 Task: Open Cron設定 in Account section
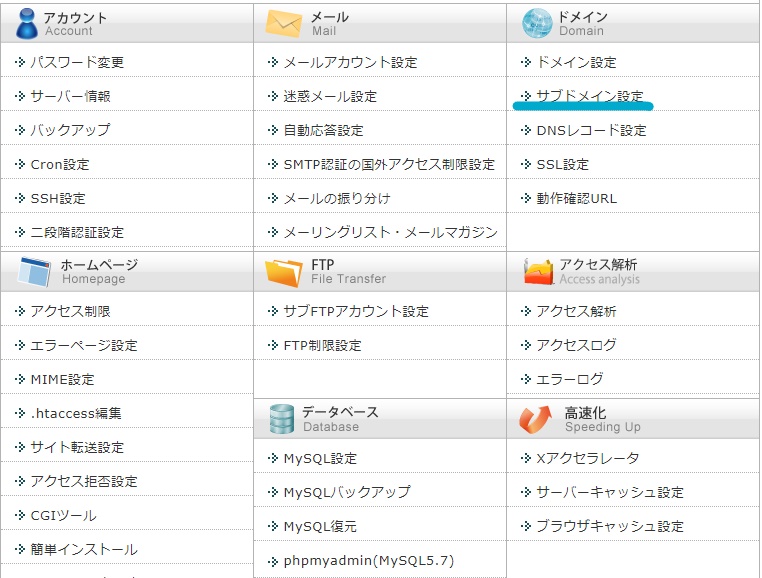point(59,164)
